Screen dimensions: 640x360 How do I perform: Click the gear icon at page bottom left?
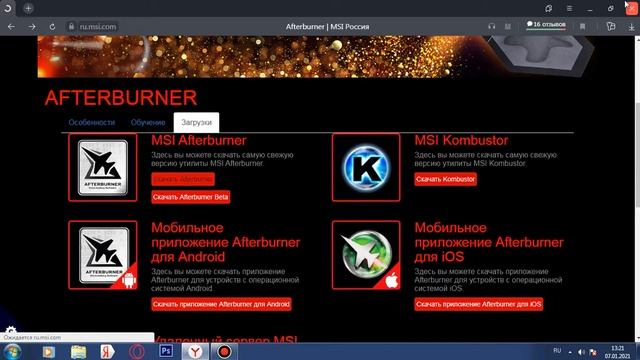[11, 330]
